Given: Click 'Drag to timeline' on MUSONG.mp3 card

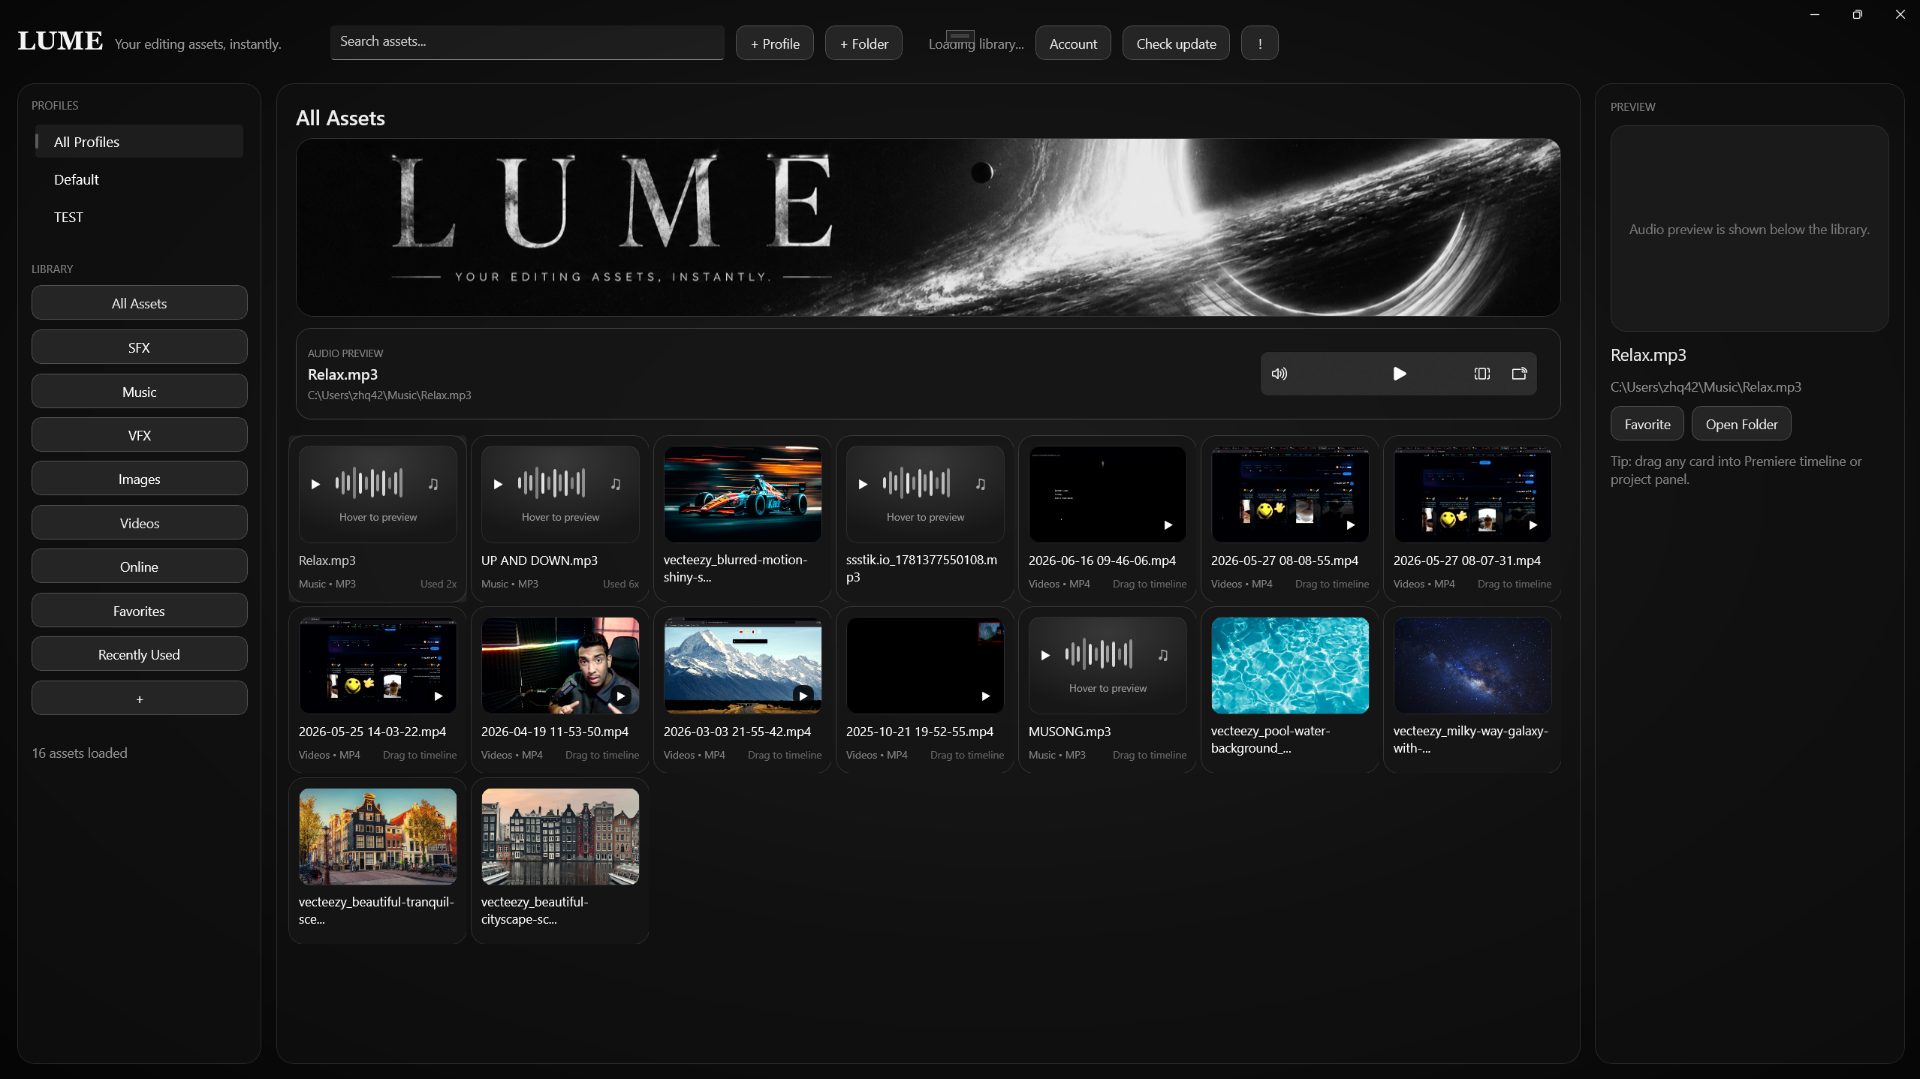Looking at the screenshot, I should [1149, 755].
